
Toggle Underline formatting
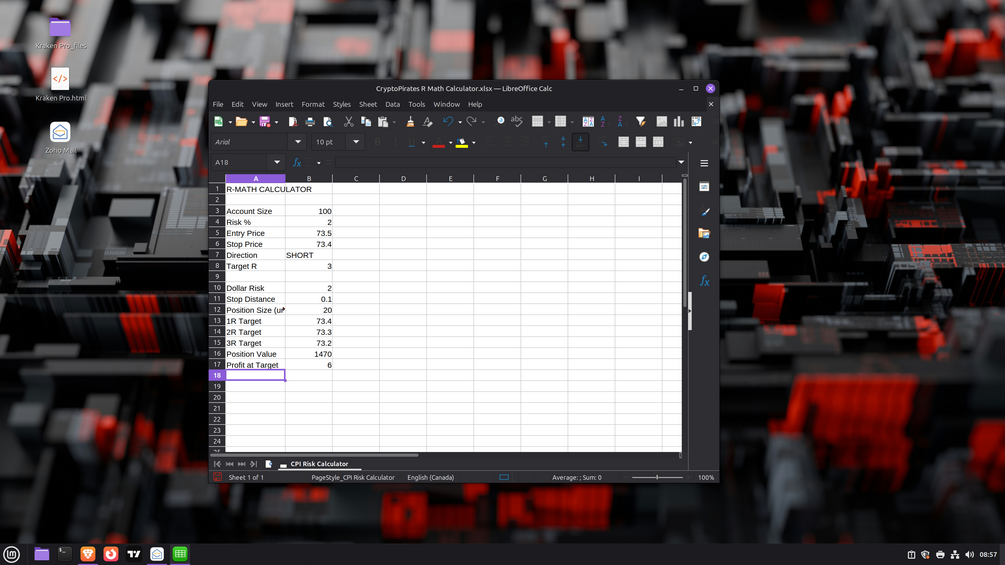click(411, 142)
